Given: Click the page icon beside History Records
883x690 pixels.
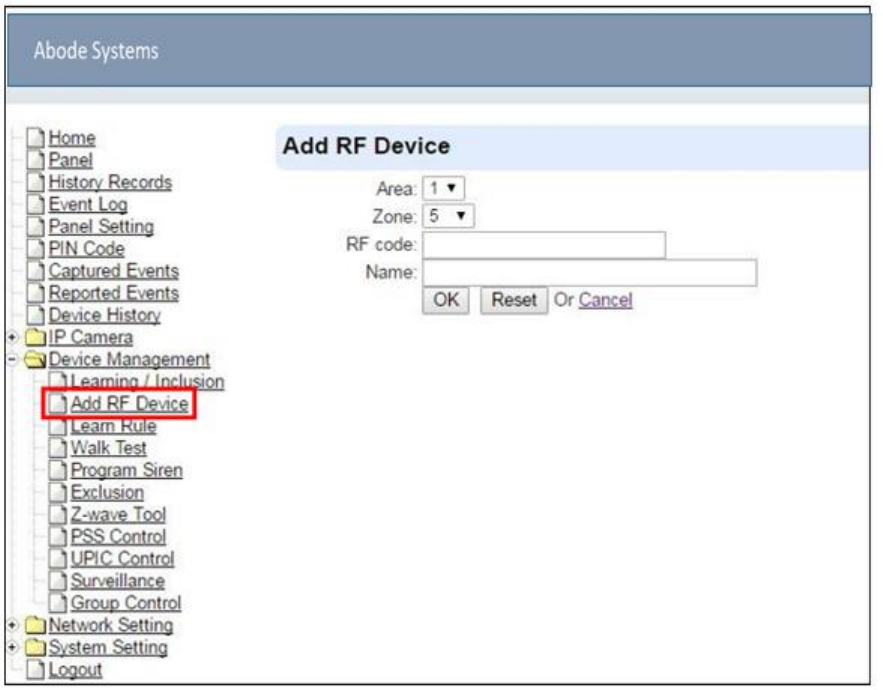Looking at the screenshot, I should tap(36, 182).
